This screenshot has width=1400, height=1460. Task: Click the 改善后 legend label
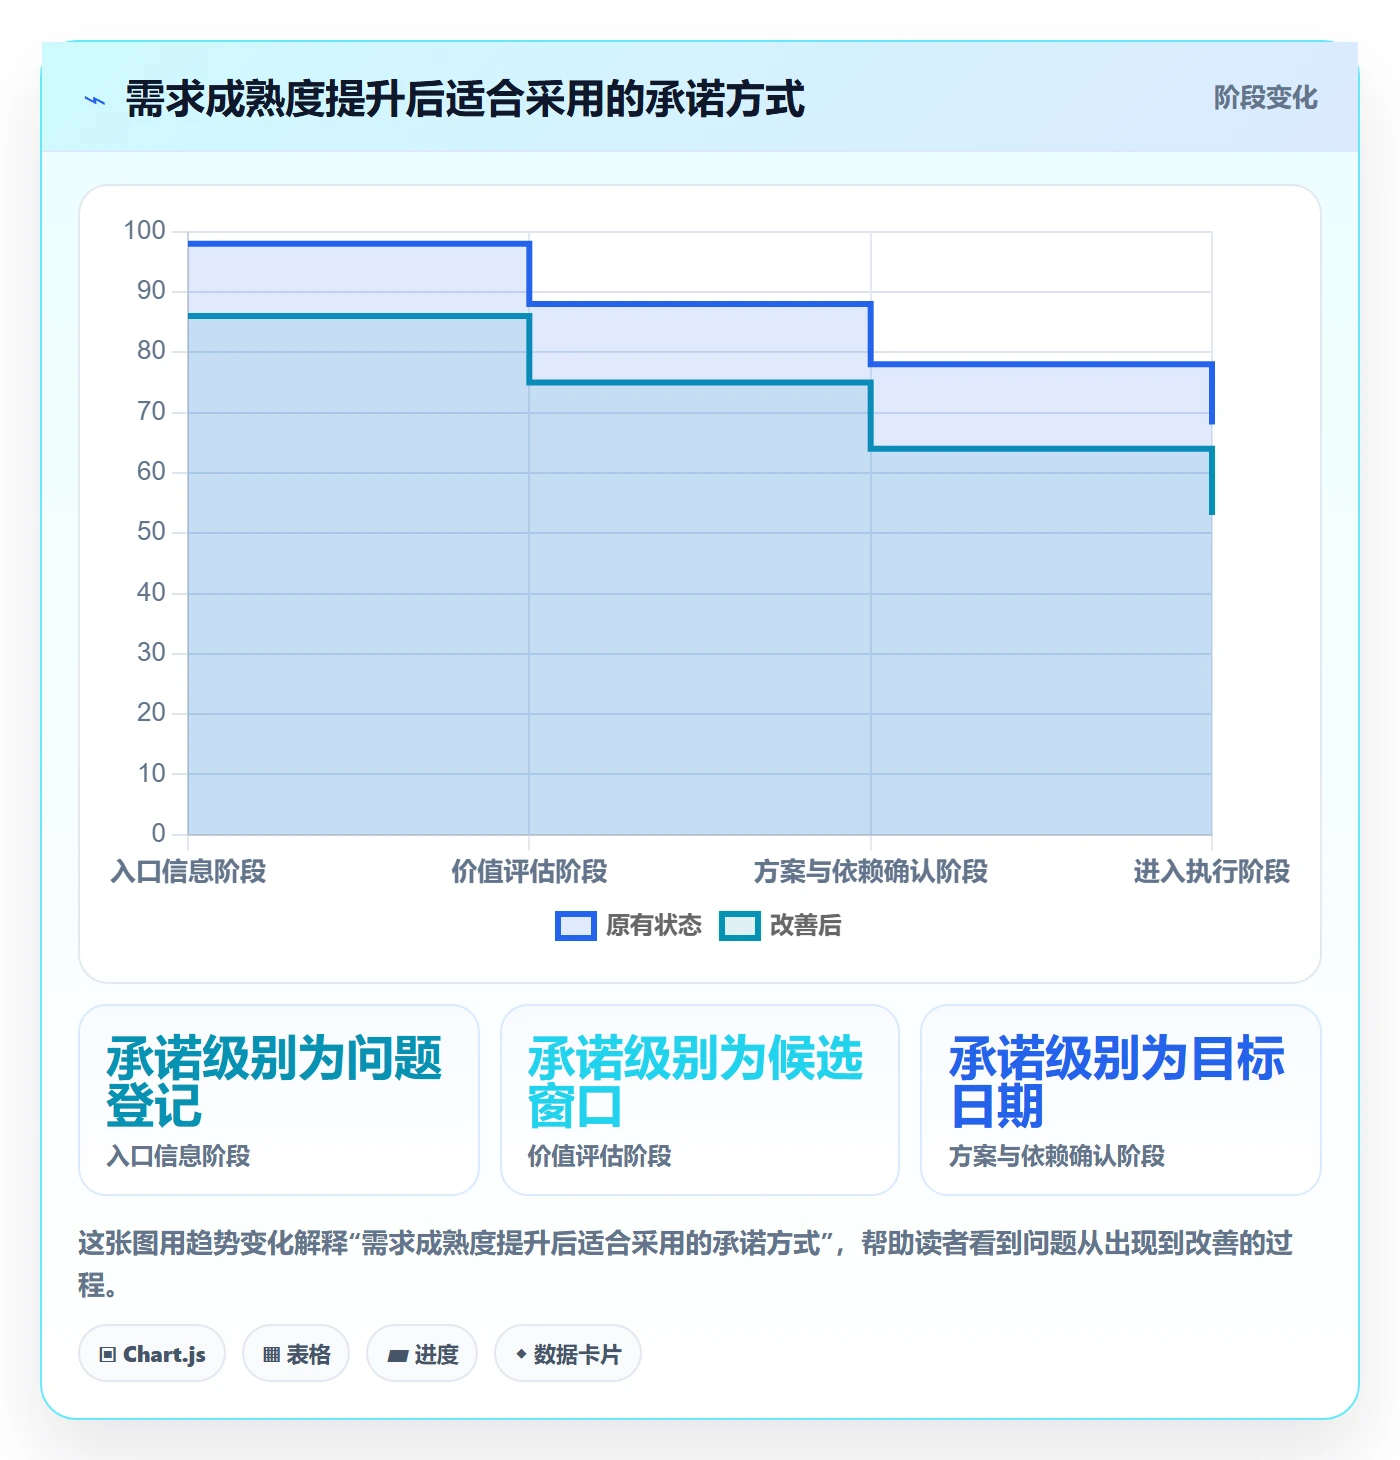click(x=805, y=926)
